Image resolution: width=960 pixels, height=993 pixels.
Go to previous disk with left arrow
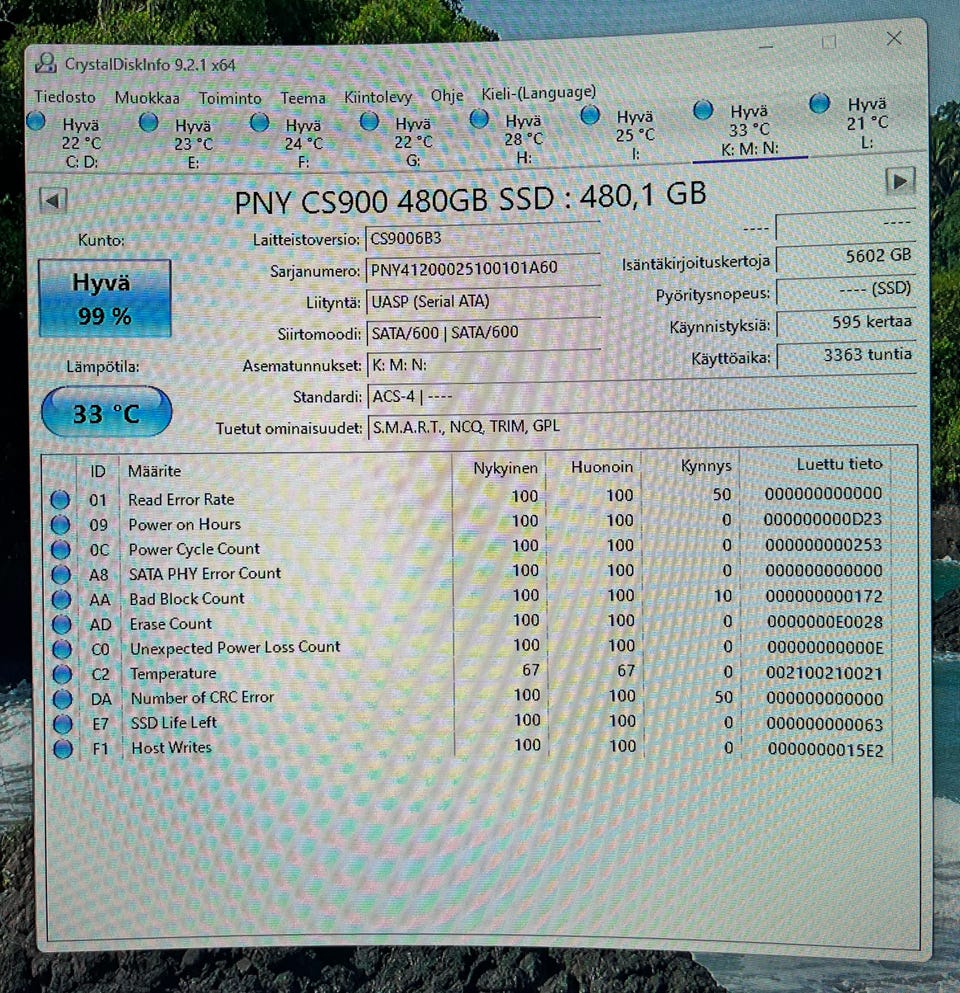[53, 201]
